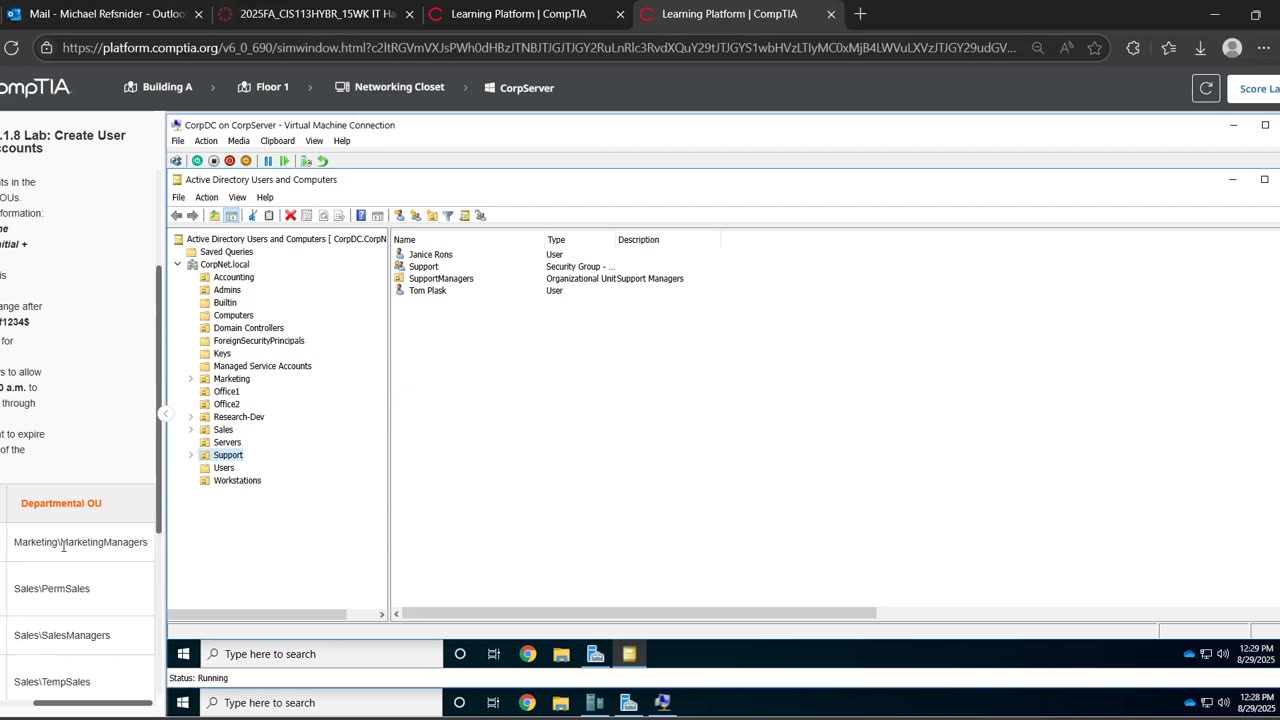Create a new group with toolbar icon
The height and width of the screenshot is (720, 1280).
pos(416,215)
